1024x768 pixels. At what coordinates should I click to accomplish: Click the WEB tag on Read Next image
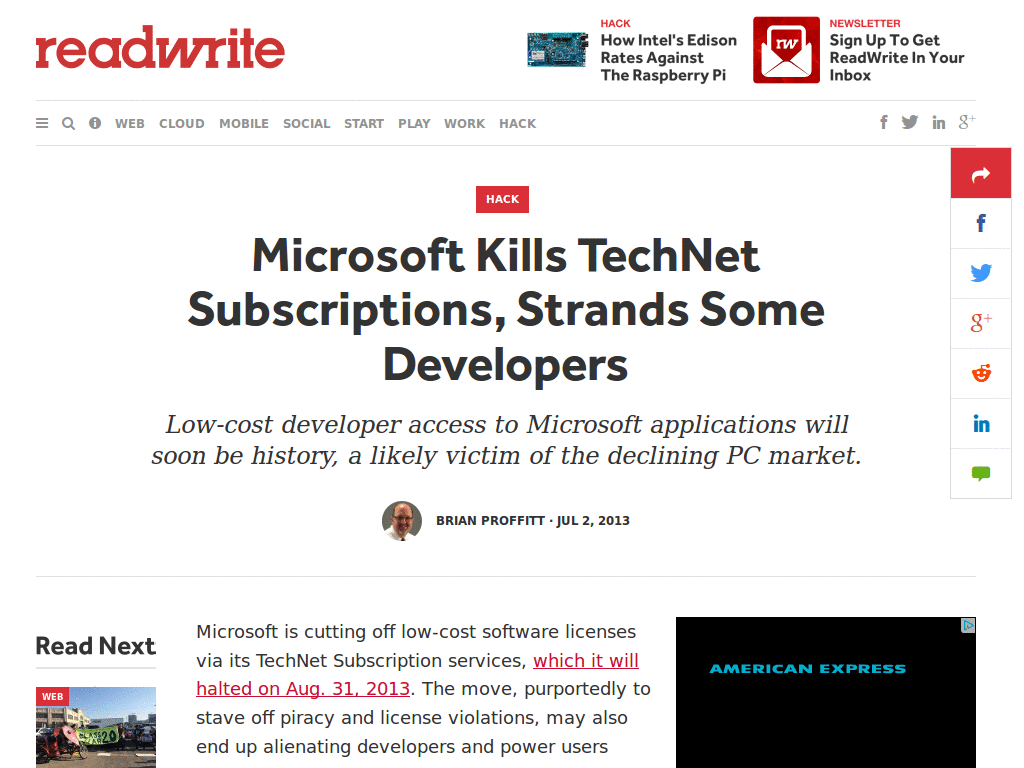[x=52, y=697]
